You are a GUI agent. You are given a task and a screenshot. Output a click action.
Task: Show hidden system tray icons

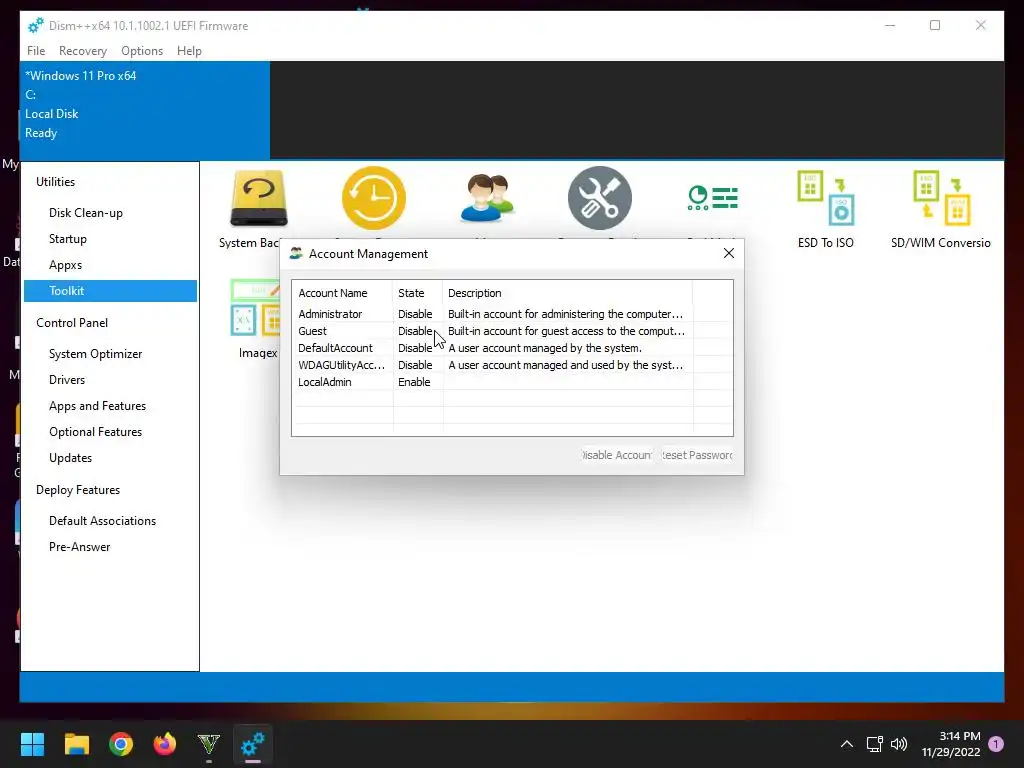[846, 744]
